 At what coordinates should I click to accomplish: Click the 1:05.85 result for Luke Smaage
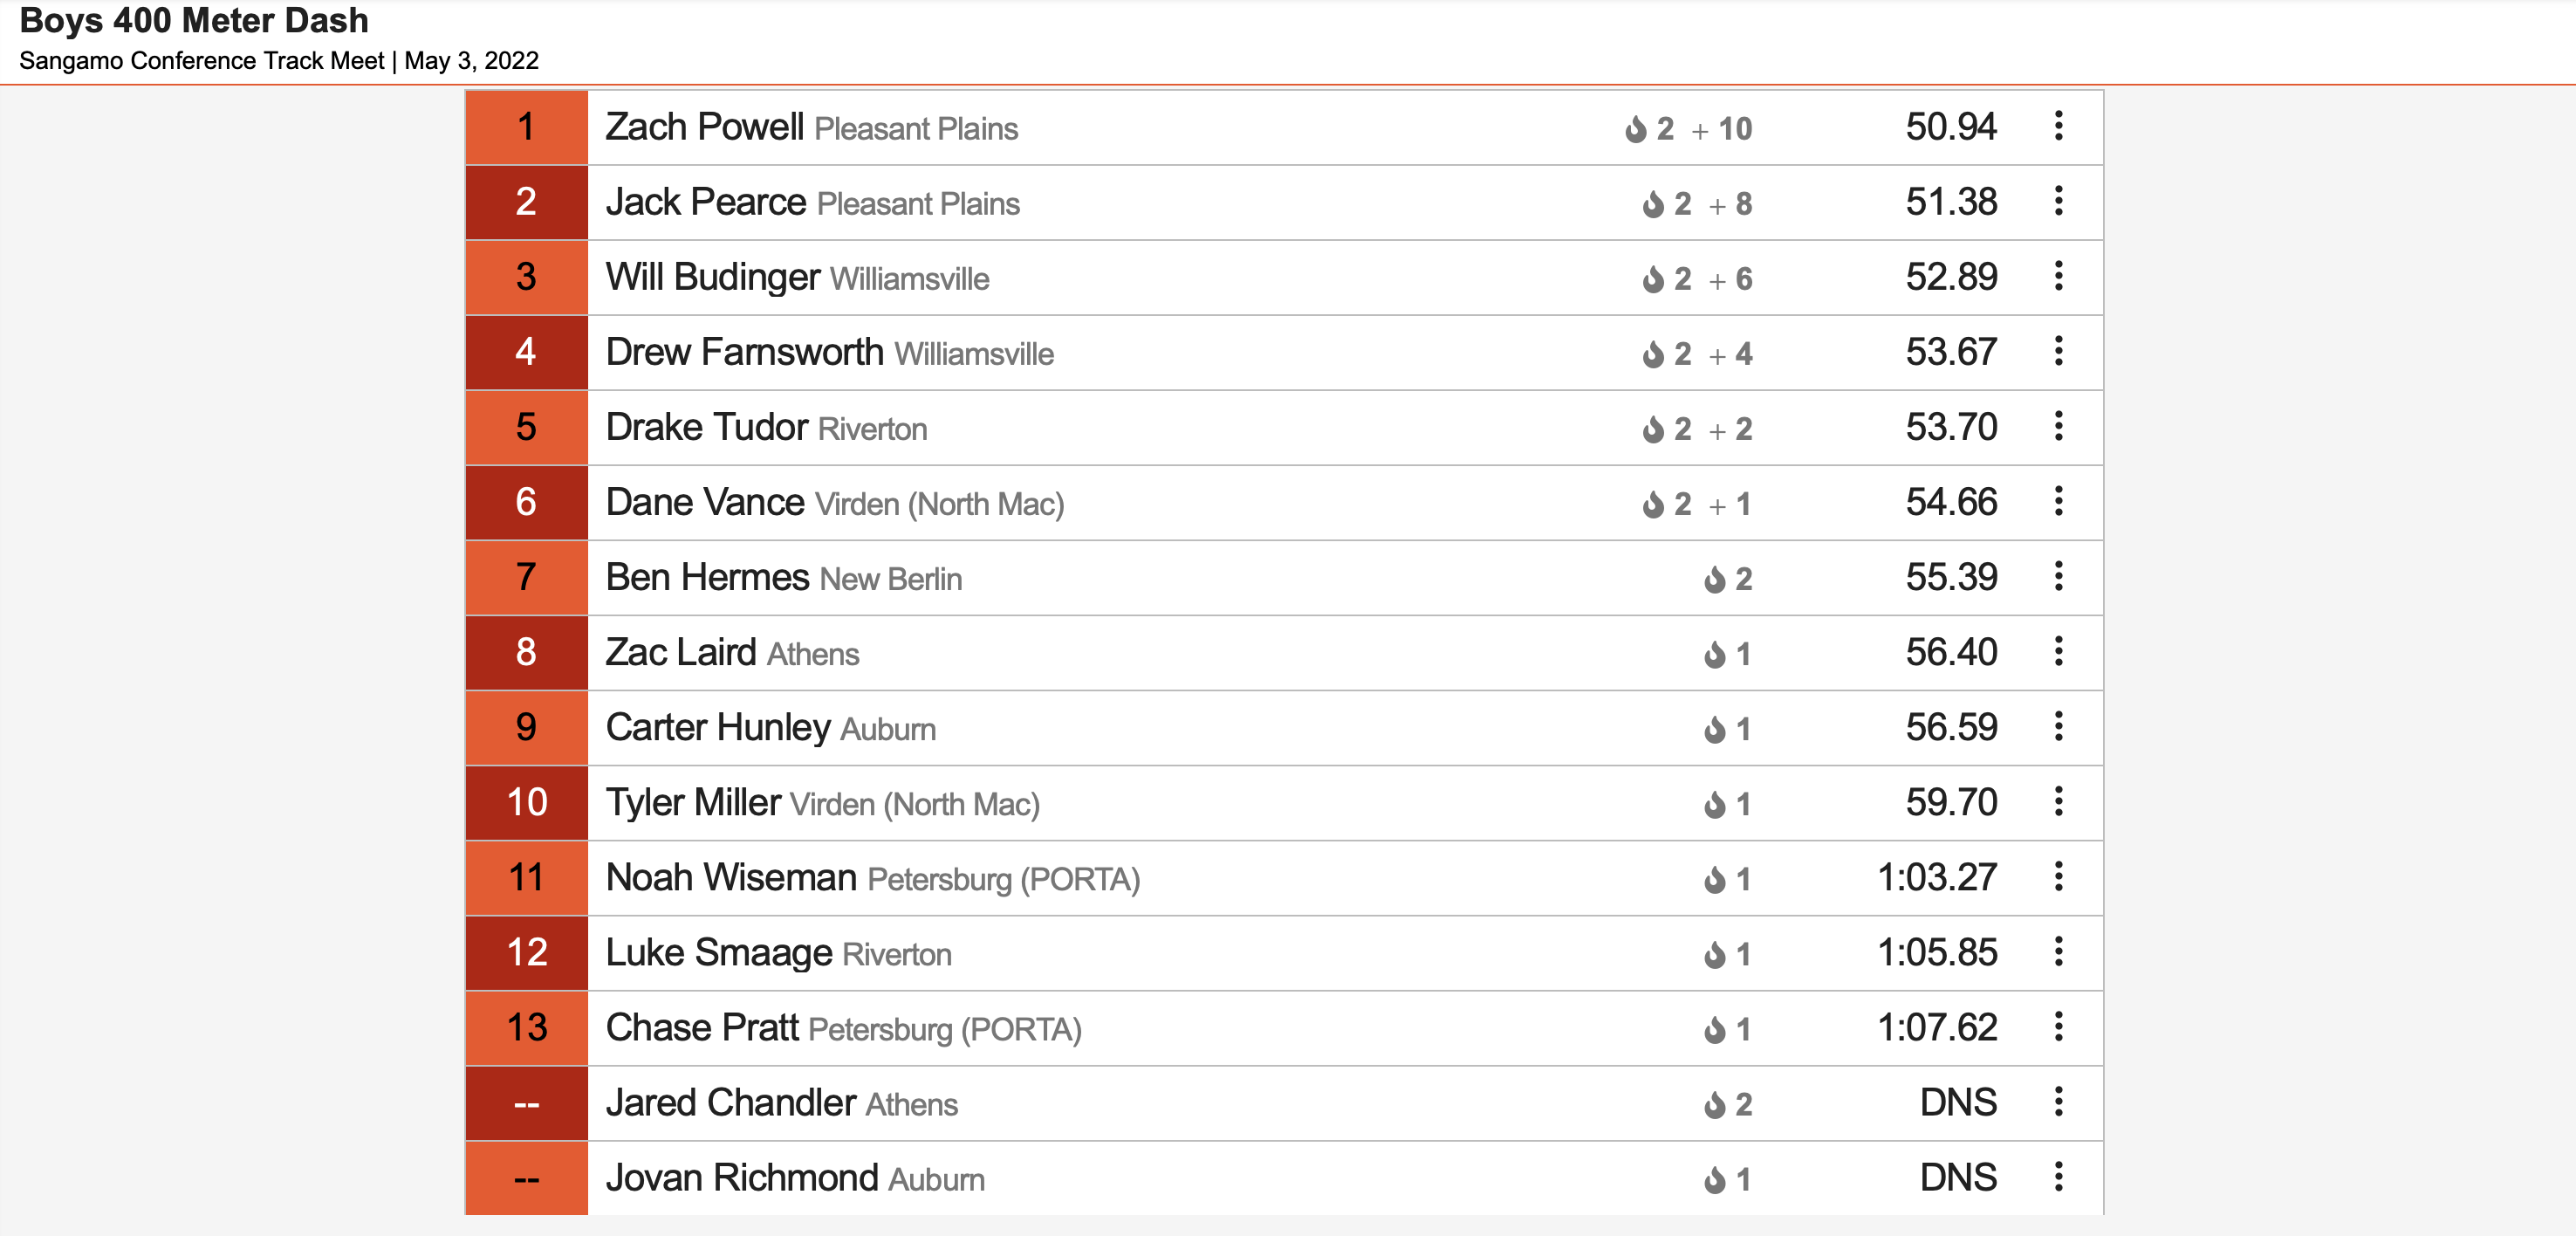1937,952
